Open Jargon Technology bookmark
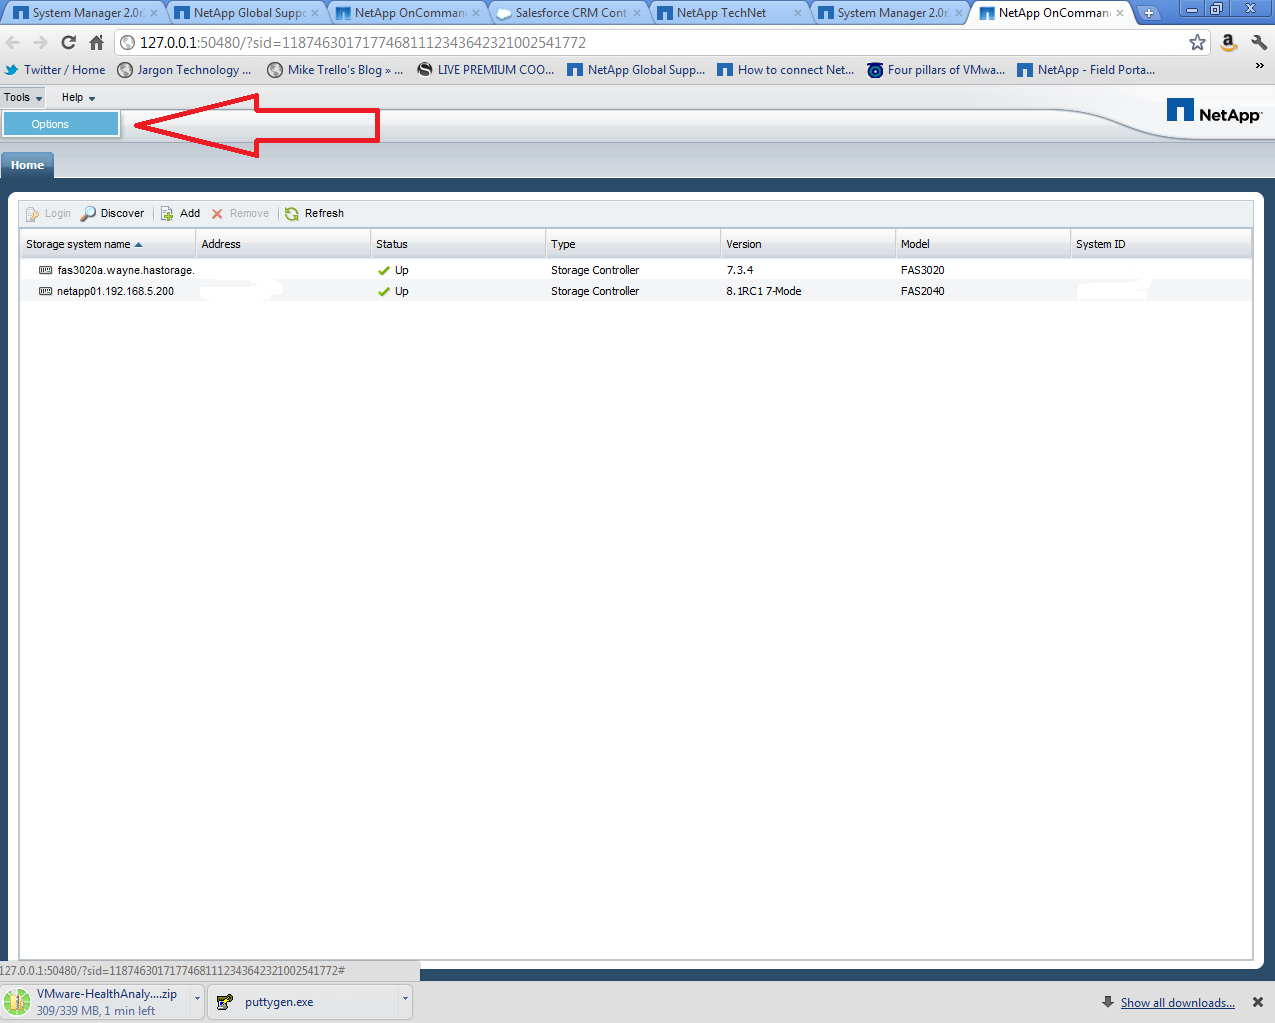1275x1023 pixels. [184, 70]
